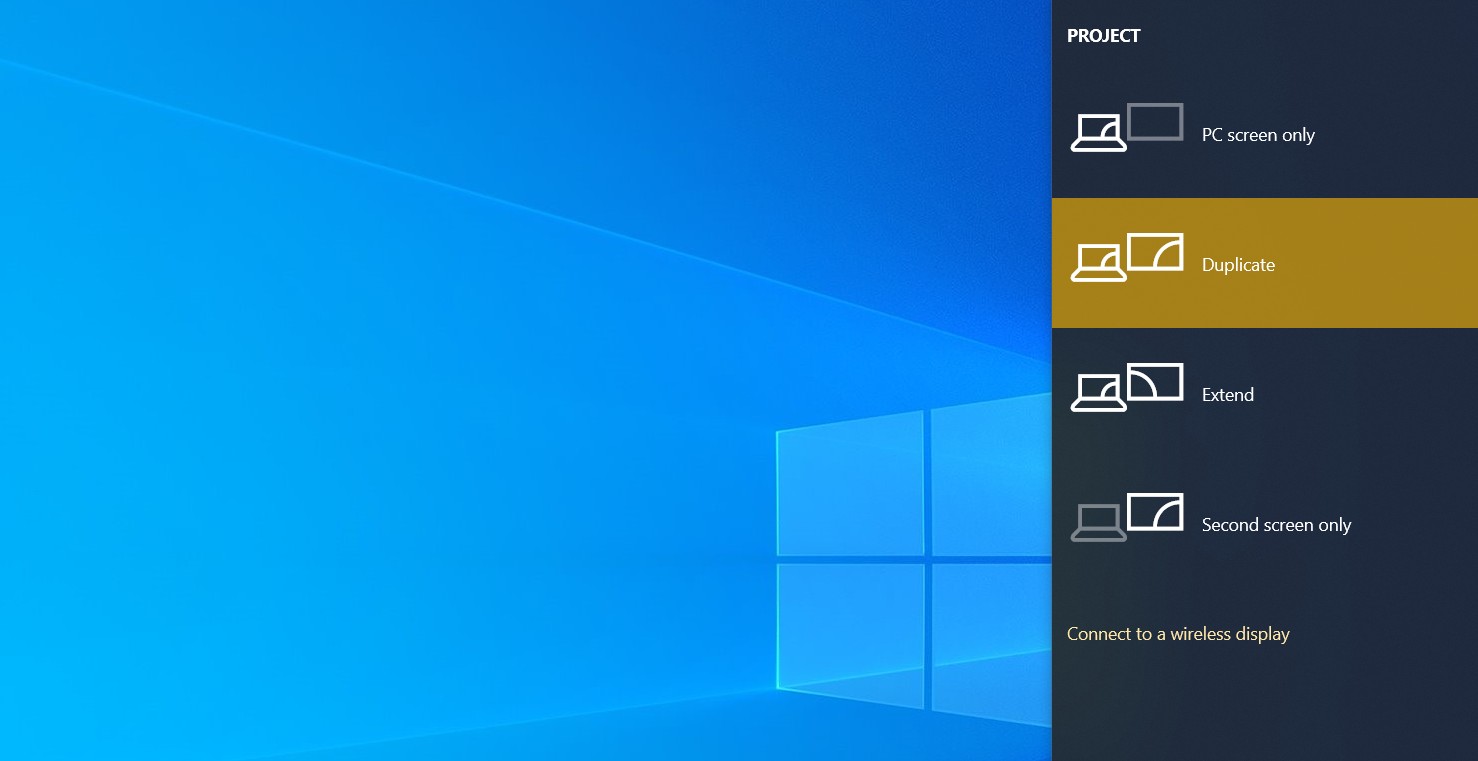Click the highlighted Duplicate option row
The height and width of the screenshot is (761, 1478).
[x=1265, y=263]
